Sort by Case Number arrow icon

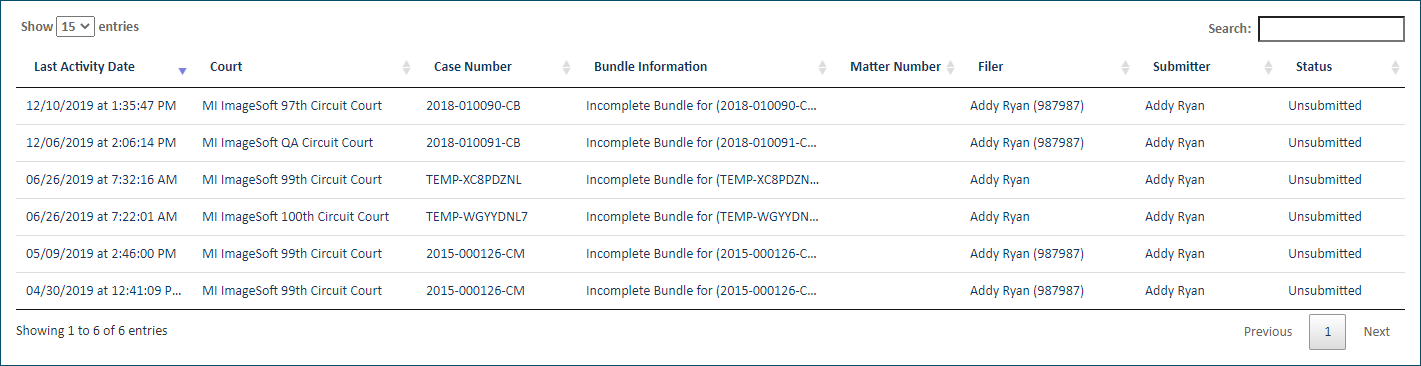(x=566, y=67)
